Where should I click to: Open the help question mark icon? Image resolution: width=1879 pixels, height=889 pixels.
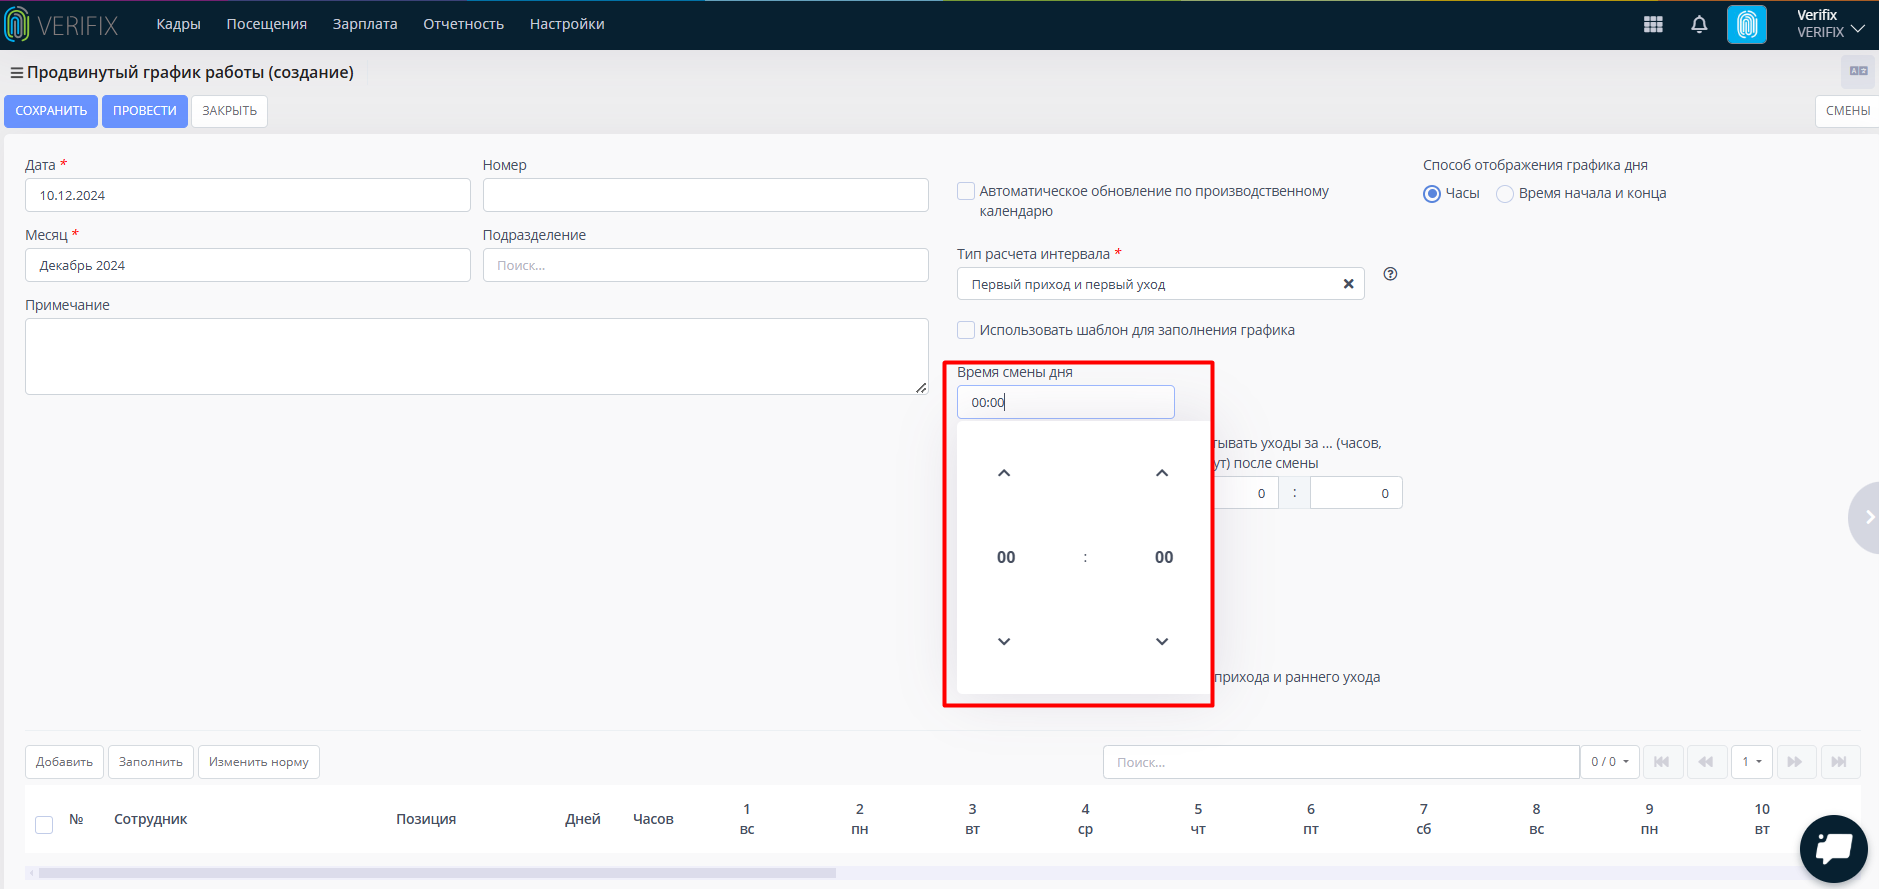[1390, 274]
